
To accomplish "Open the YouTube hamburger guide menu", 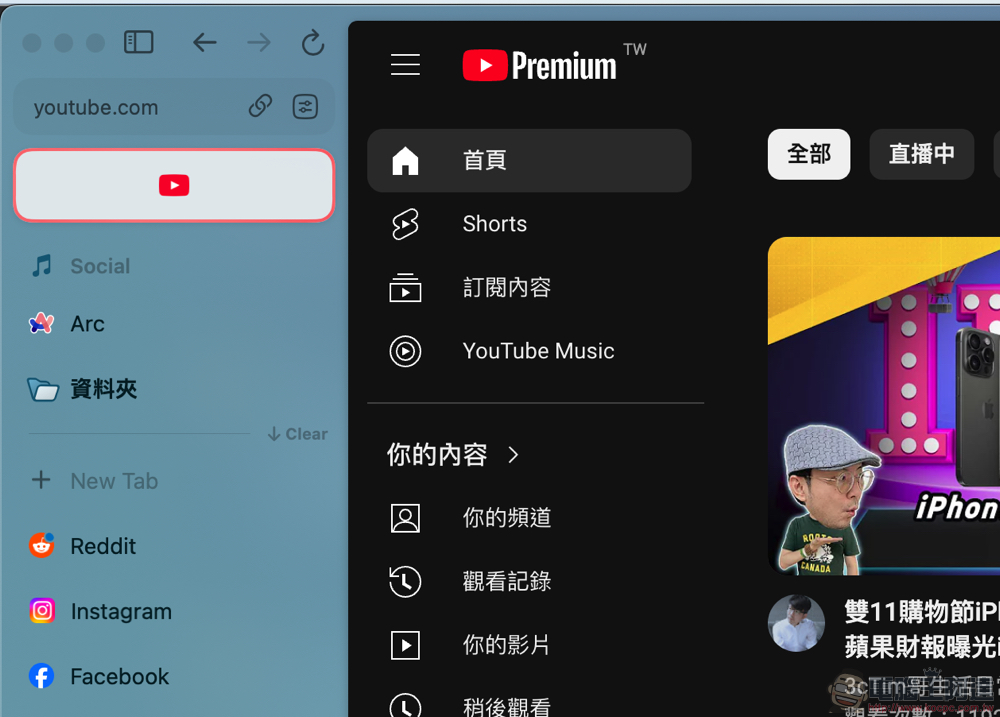I will 406,64.
